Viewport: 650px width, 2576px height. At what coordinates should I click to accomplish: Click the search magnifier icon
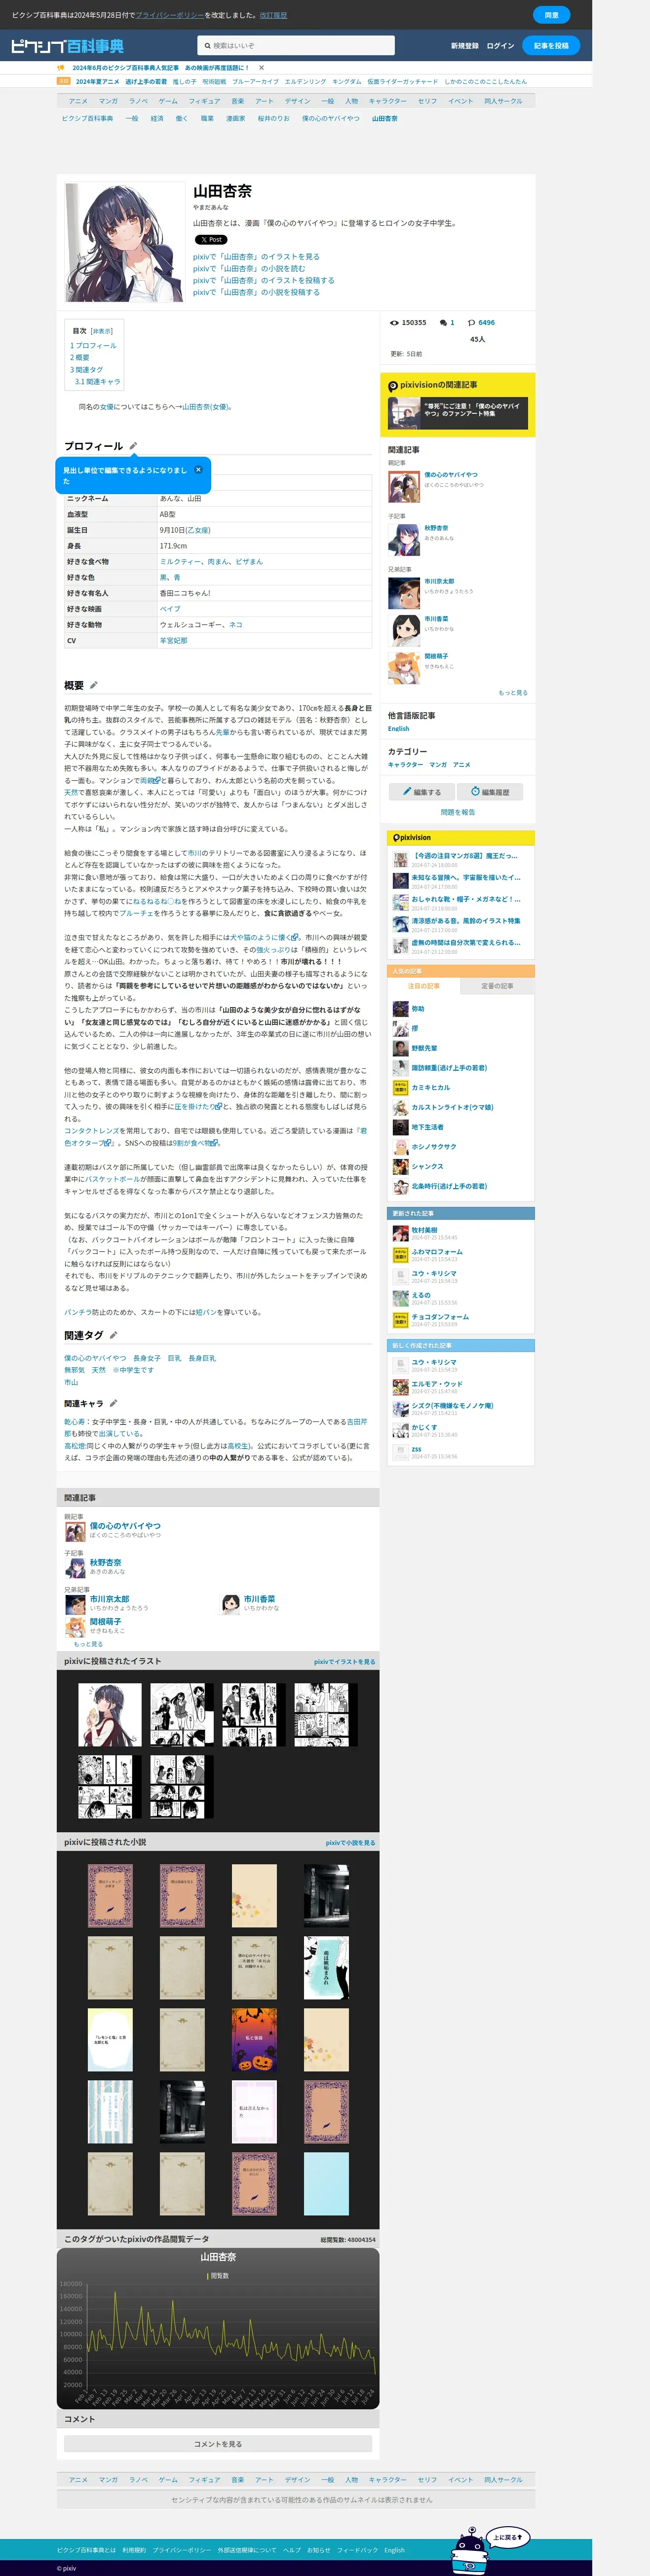207,45
